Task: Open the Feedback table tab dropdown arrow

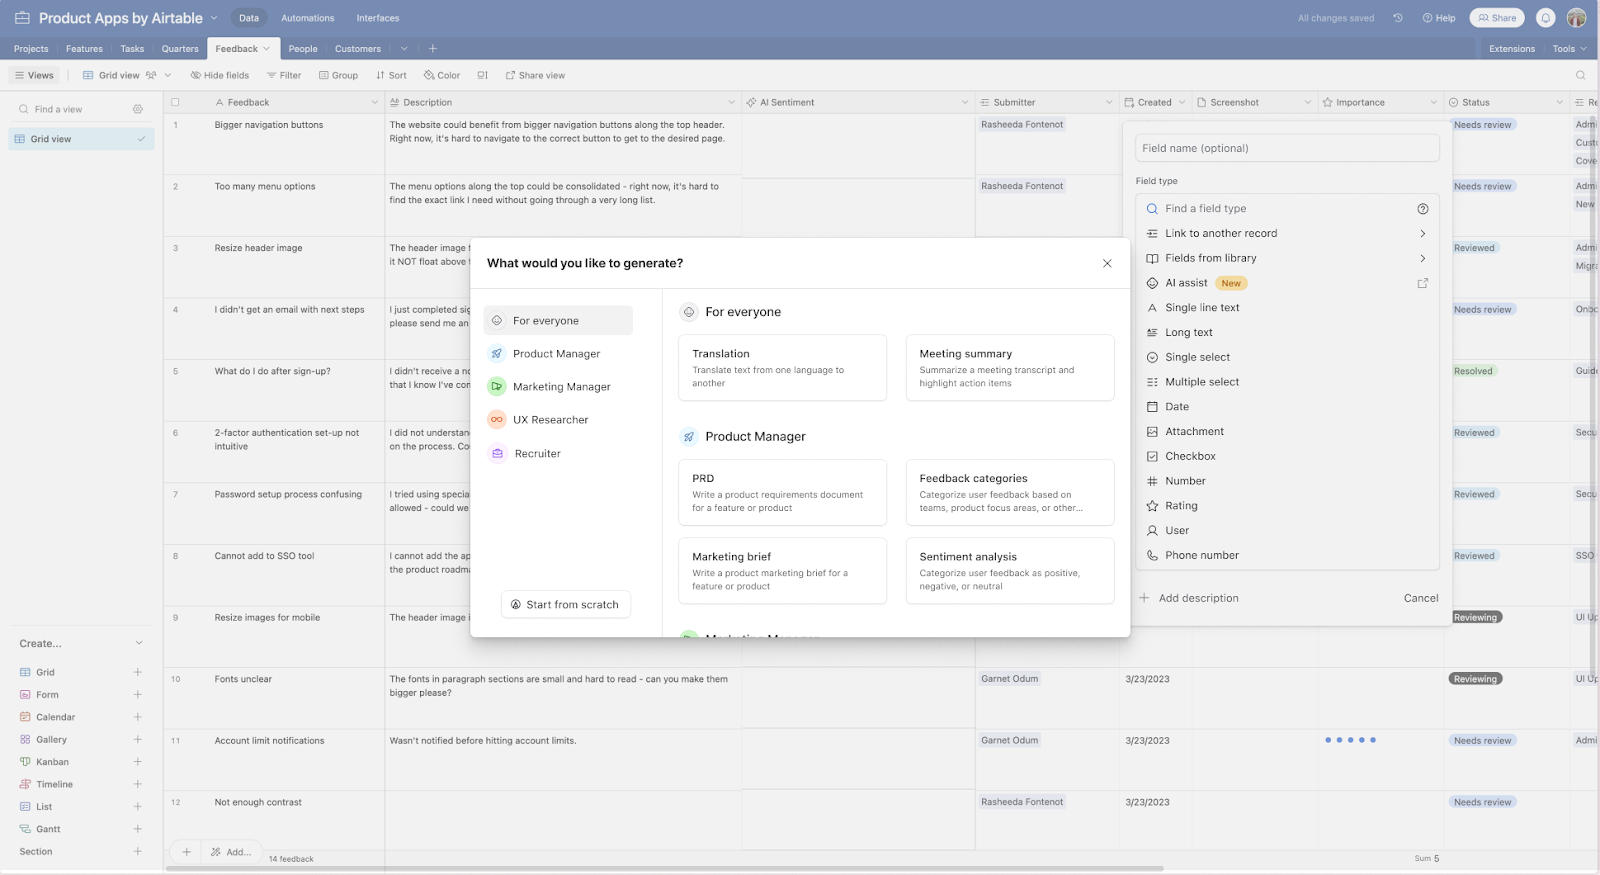Action: pos(267,49)
